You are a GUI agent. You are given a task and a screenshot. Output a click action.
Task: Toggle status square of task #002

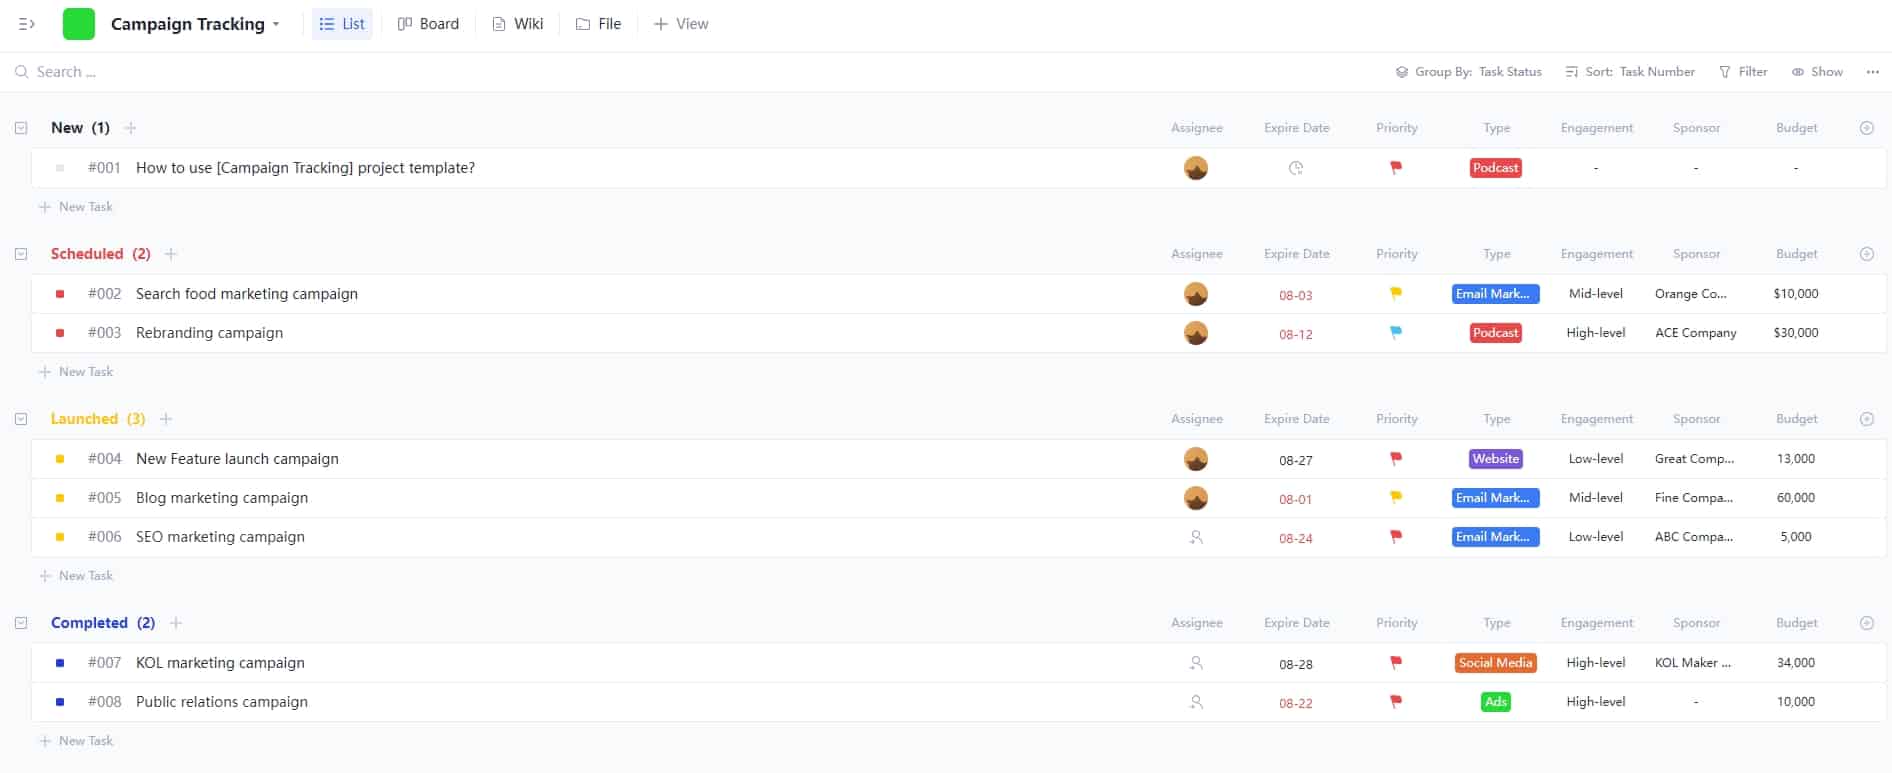(60, 294)
